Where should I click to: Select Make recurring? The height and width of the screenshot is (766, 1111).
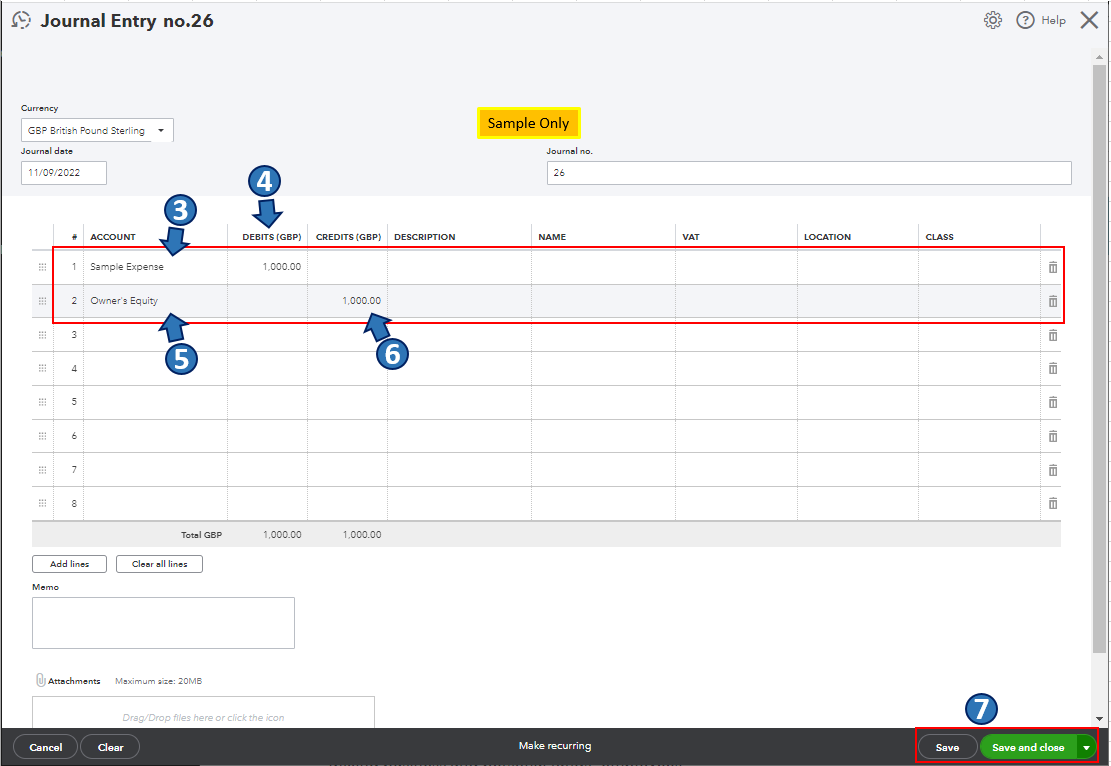coord(555,745)
